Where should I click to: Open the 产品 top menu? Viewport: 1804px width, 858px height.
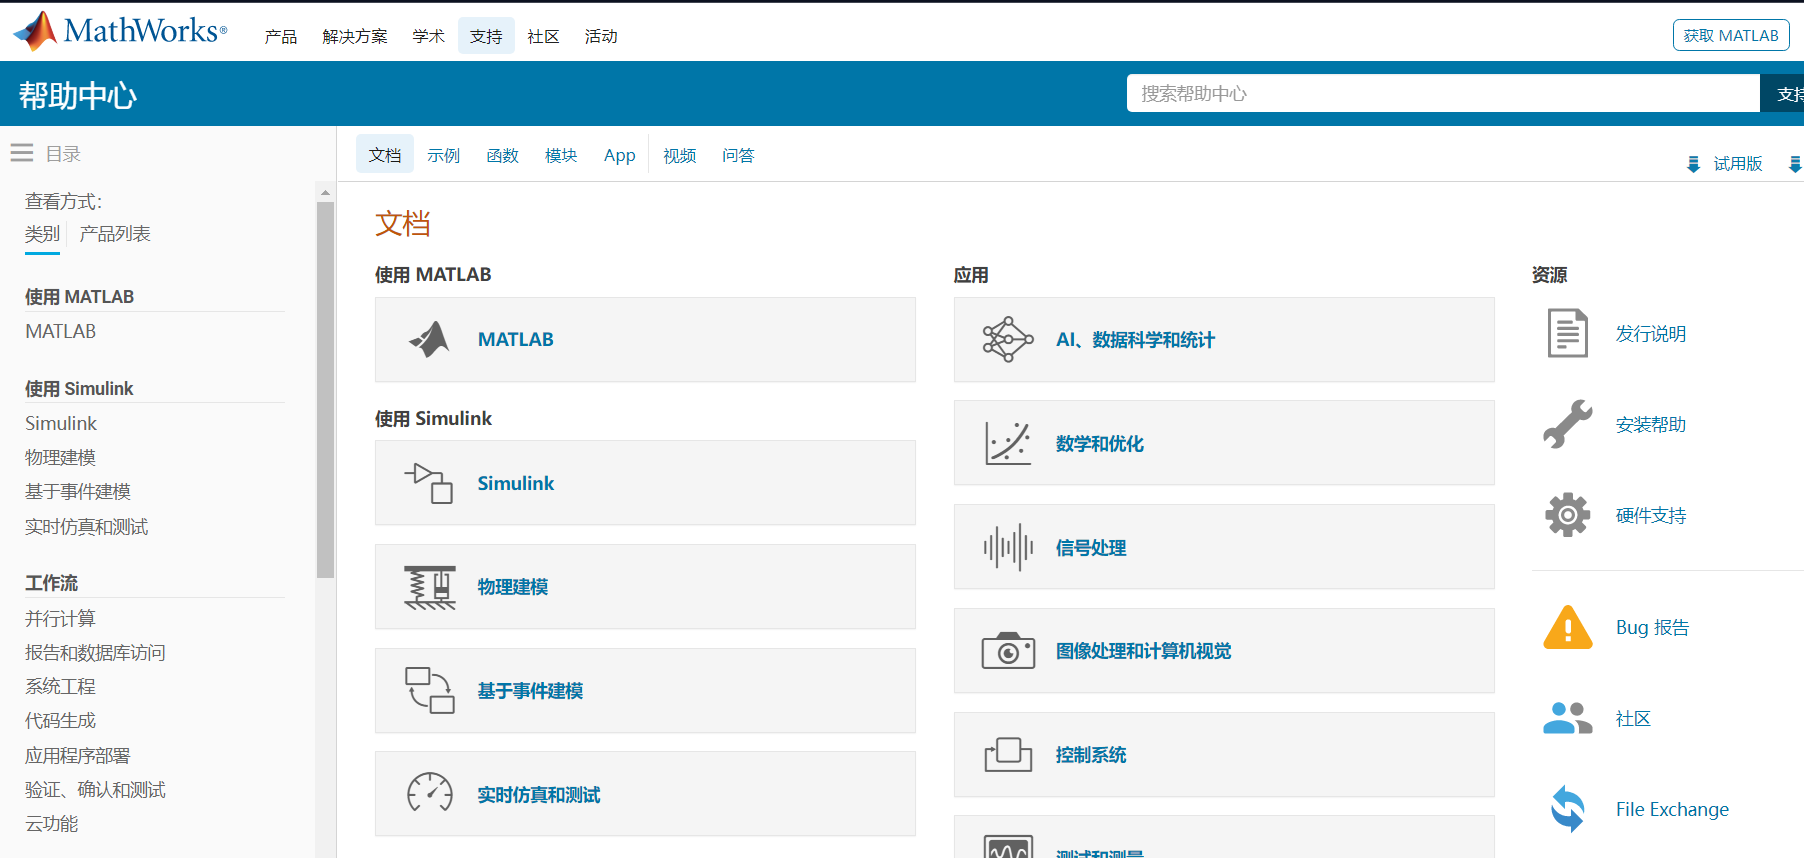[281, 36]
